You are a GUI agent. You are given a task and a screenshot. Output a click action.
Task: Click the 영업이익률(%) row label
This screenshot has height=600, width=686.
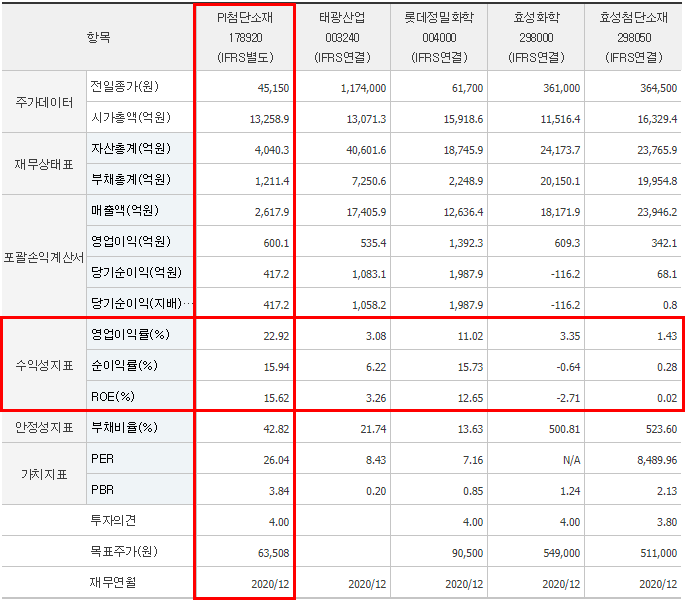(130, 335)
